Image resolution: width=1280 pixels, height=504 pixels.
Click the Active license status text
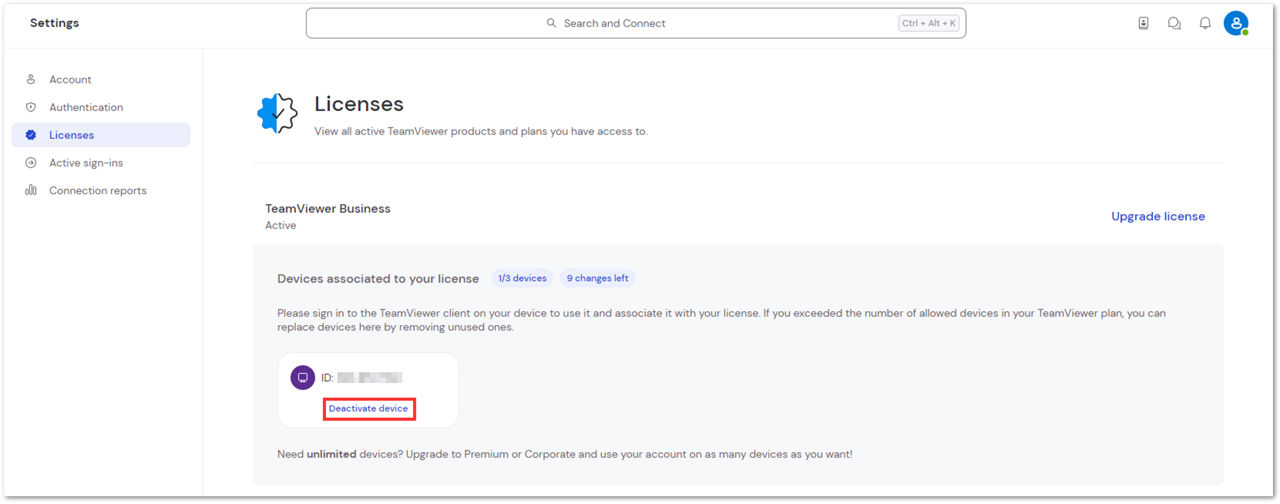(281, 225)
